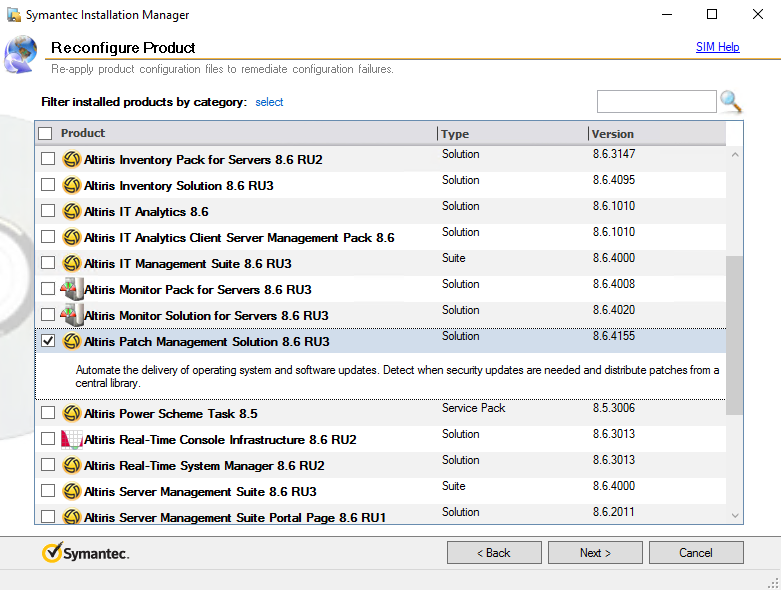Click the Altiris Inventory Pack for Servers icon
Screen dimensions: 781x590
click(72, 159)
